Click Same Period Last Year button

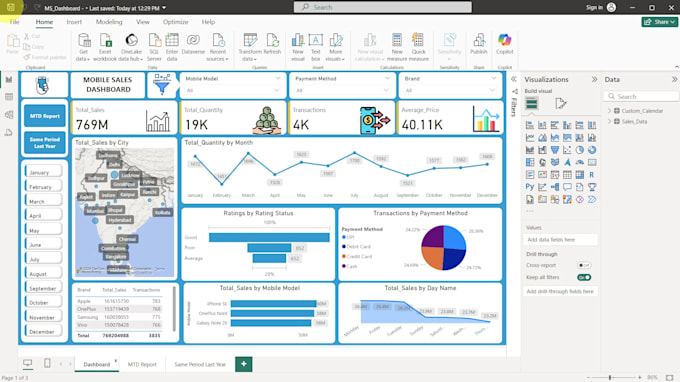45,143
